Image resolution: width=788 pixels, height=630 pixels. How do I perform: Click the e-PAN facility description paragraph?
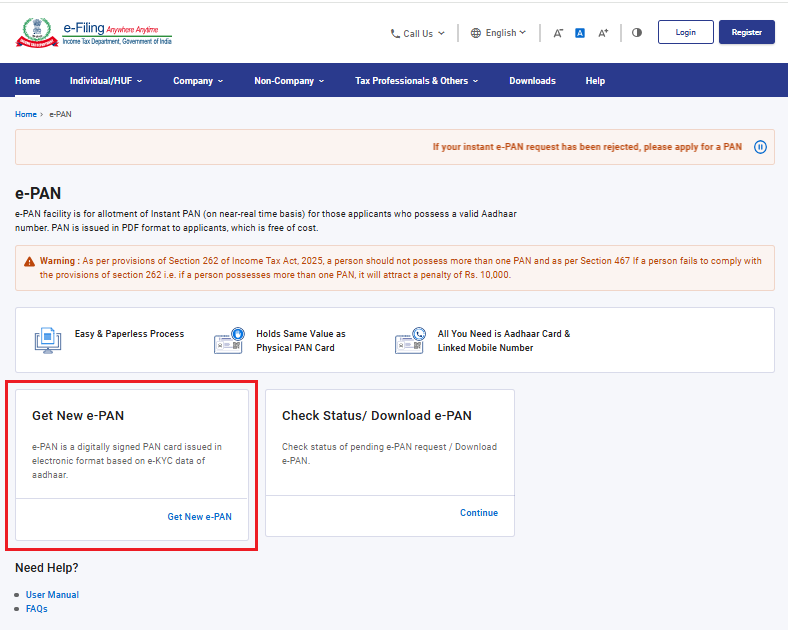pyautogui.click(x=266, y=221)
